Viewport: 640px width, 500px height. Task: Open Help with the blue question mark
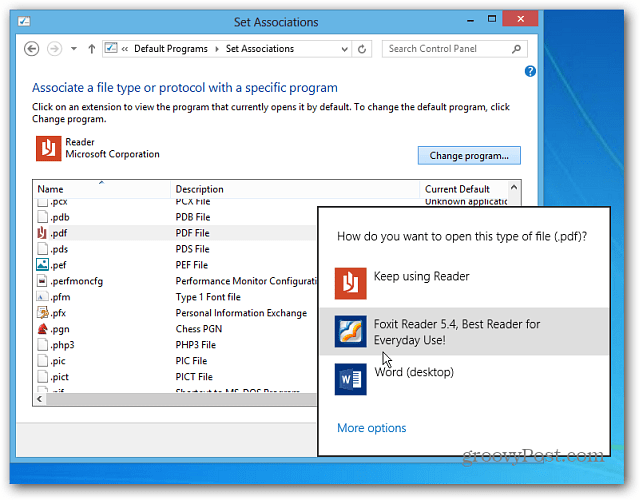pos(530,71)
